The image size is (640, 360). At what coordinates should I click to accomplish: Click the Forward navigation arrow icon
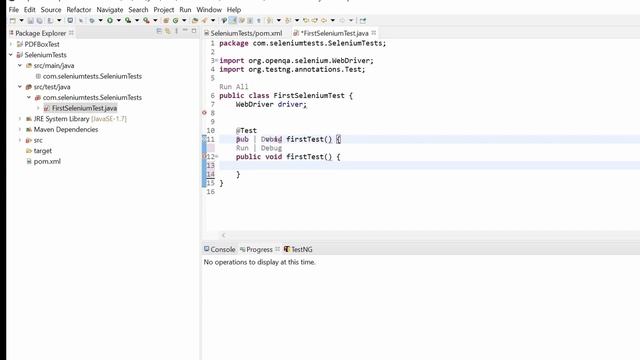coord(342,20)
